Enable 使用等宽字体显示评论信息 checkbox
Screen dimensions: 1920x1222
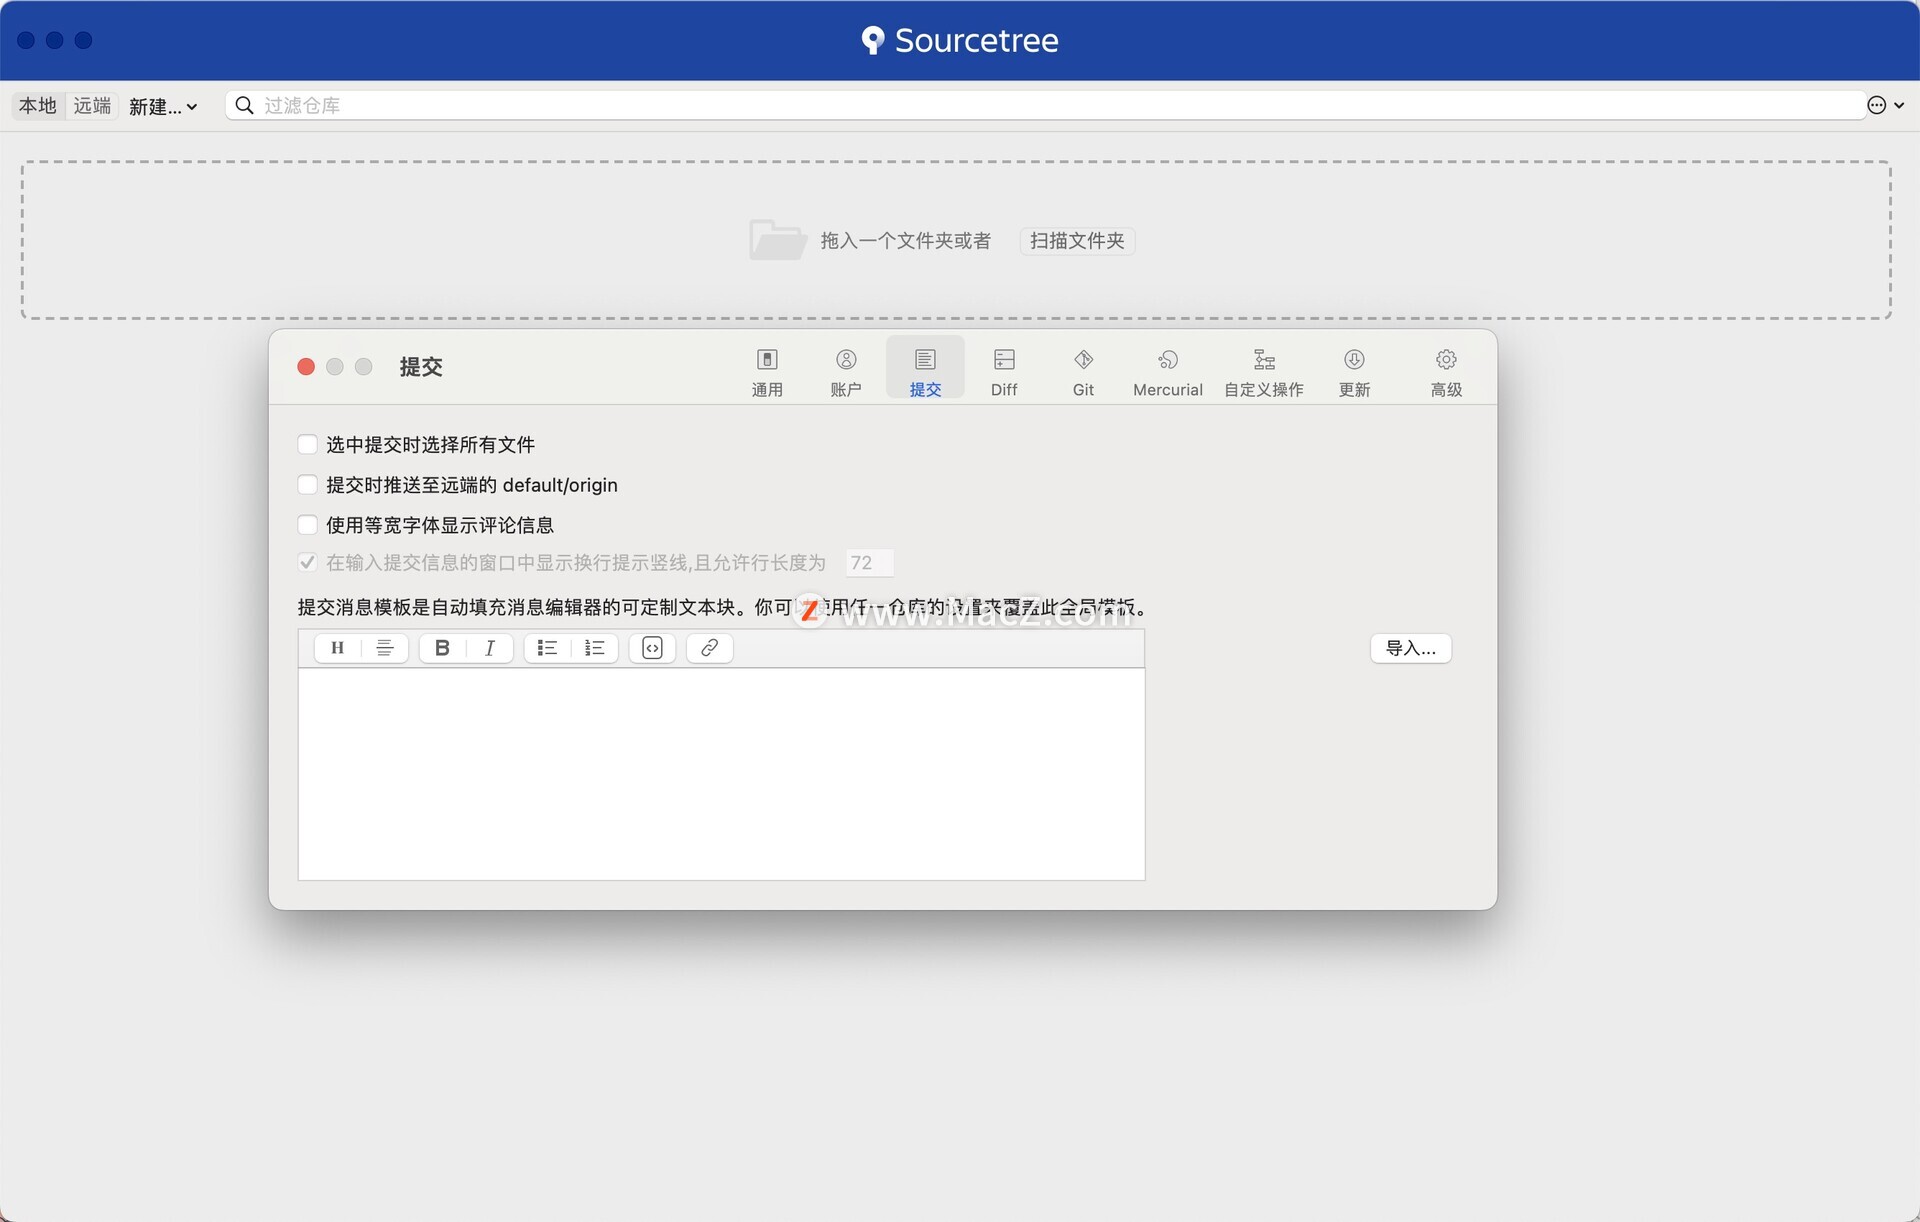[x=308, y=525]
